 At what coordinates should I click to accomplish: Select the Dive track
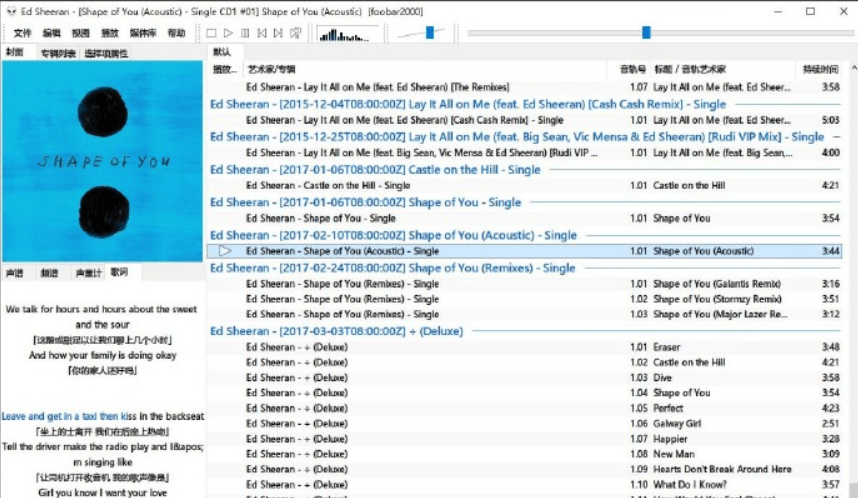tap(525, 378)
